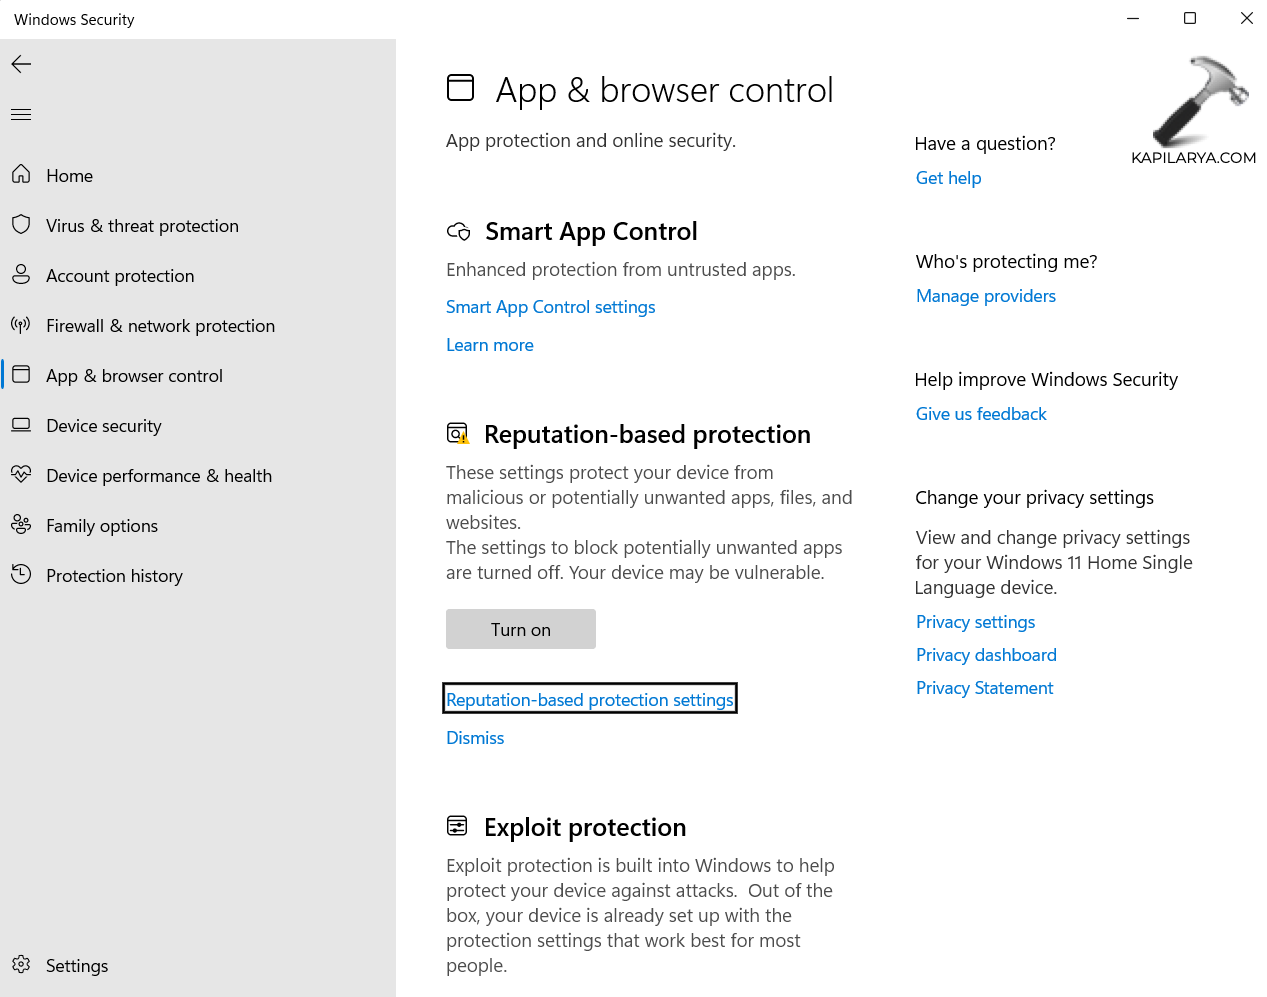1267x997 pixels.
Task: Dismiss the reputation-based protection warning
Action: [475, 738]
